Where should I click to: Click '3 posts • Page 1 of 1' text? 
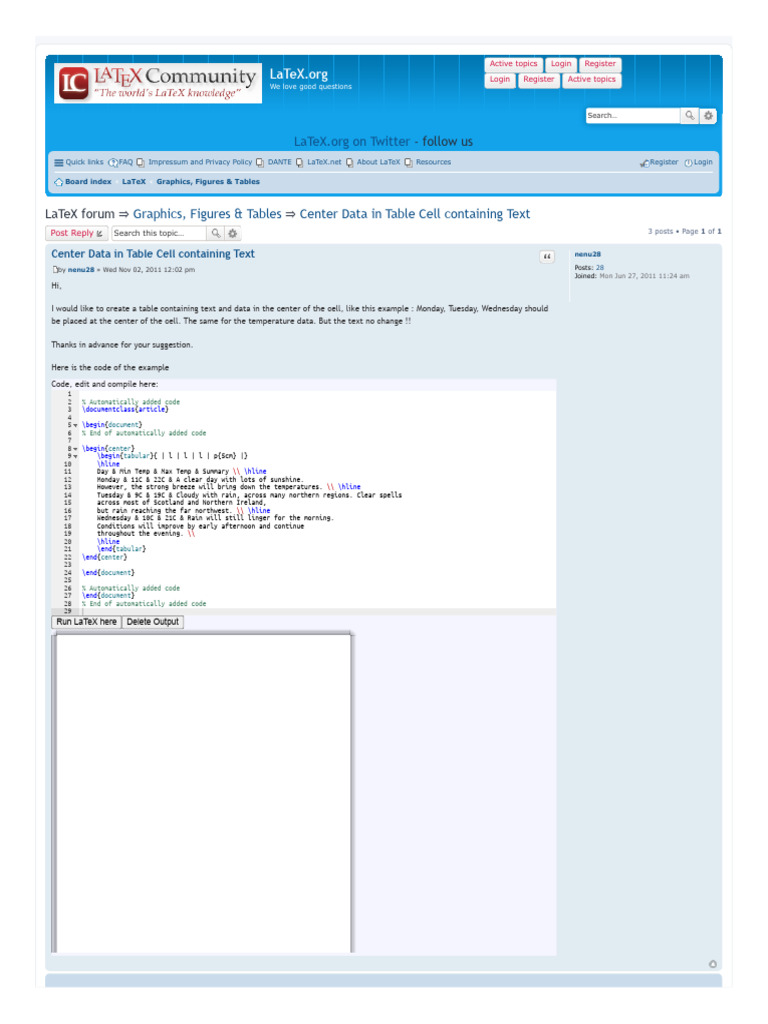(x=684, y=232)
